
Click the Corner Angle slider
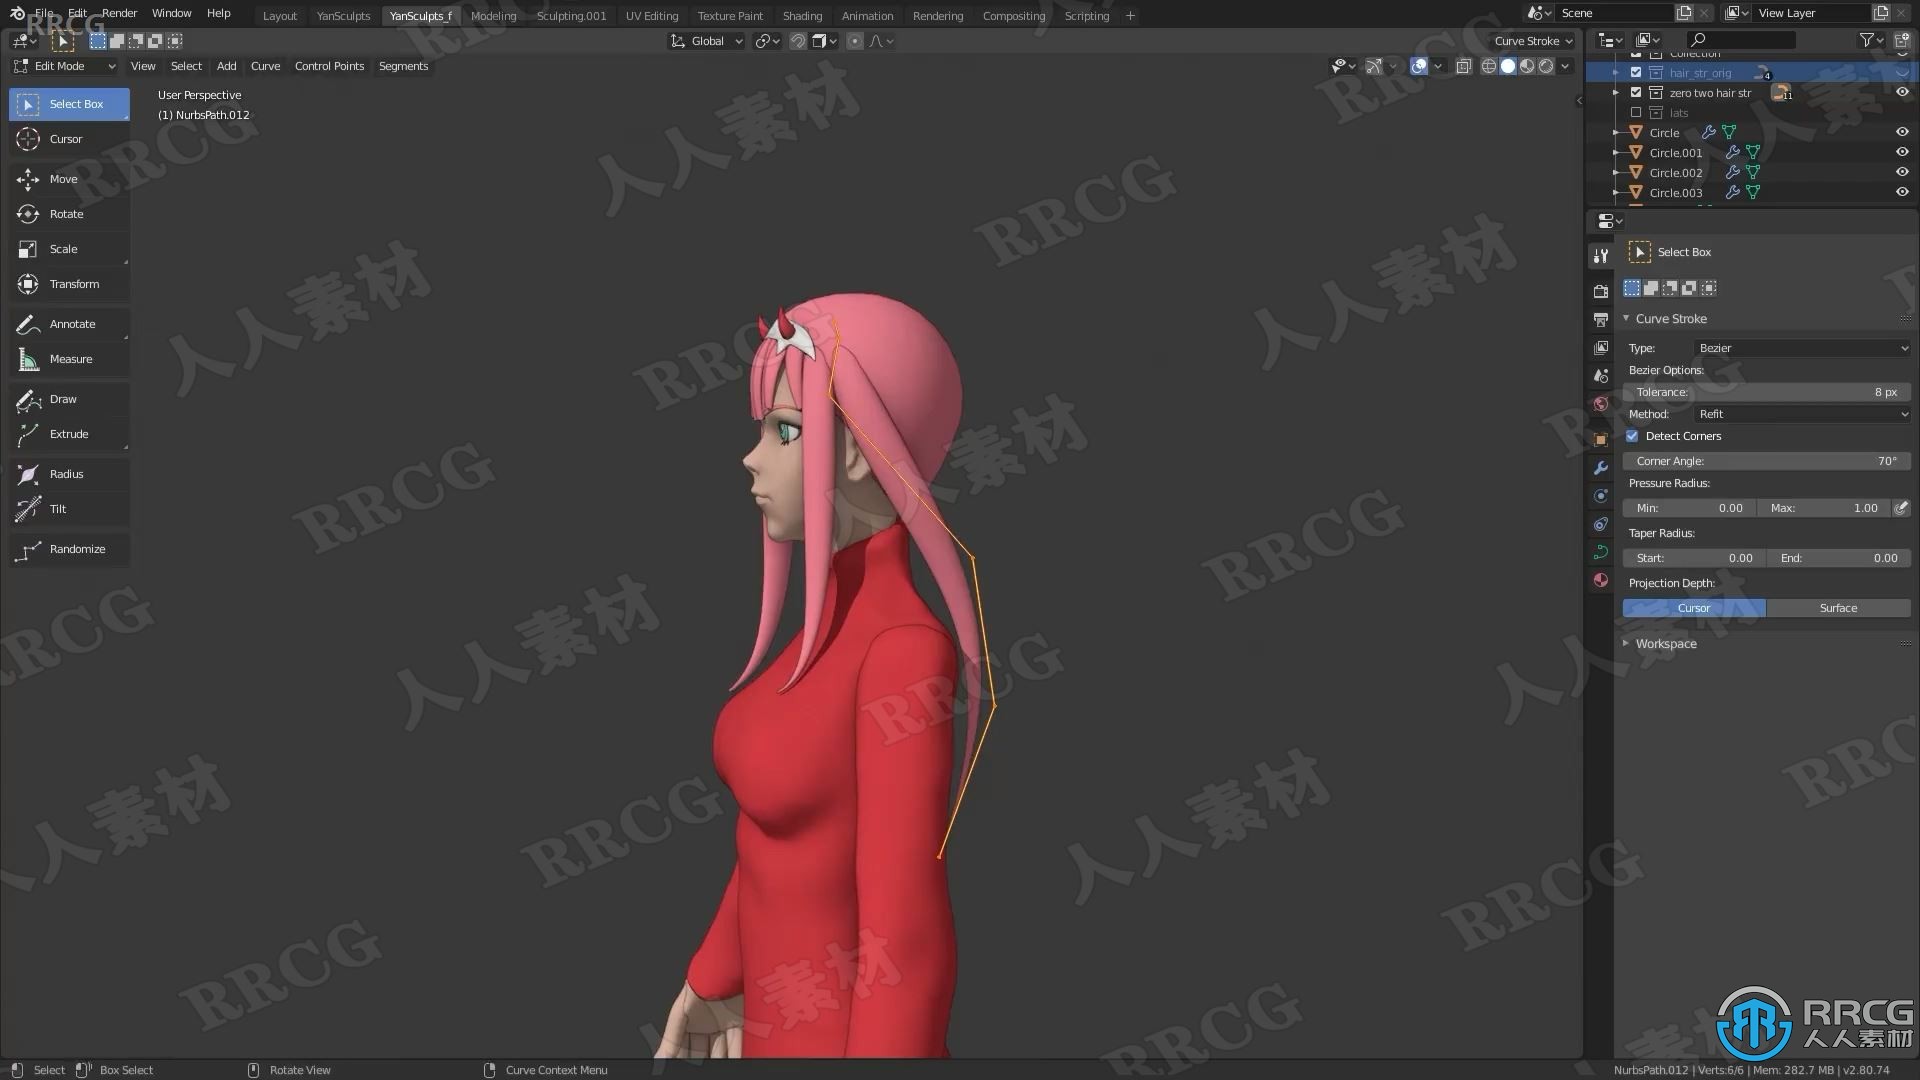point(1767,461)
